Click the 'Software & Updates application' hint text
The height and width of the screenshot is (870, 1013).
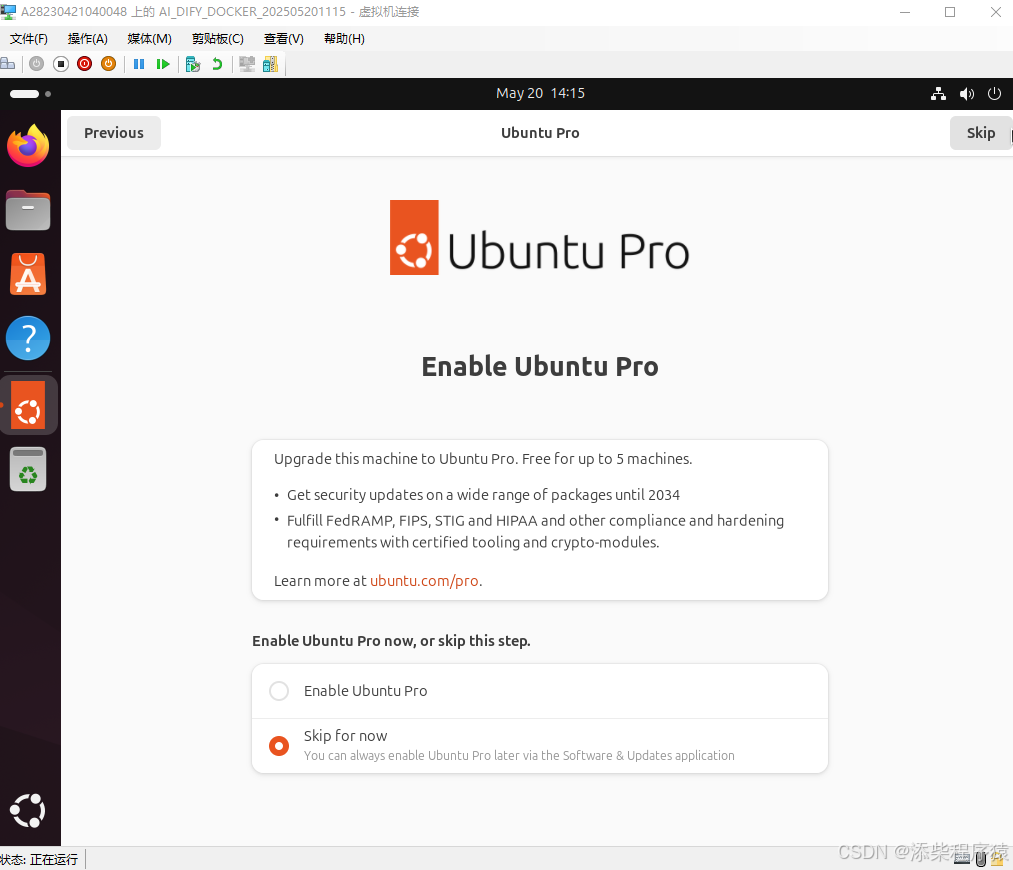click(x=519, y=756)
